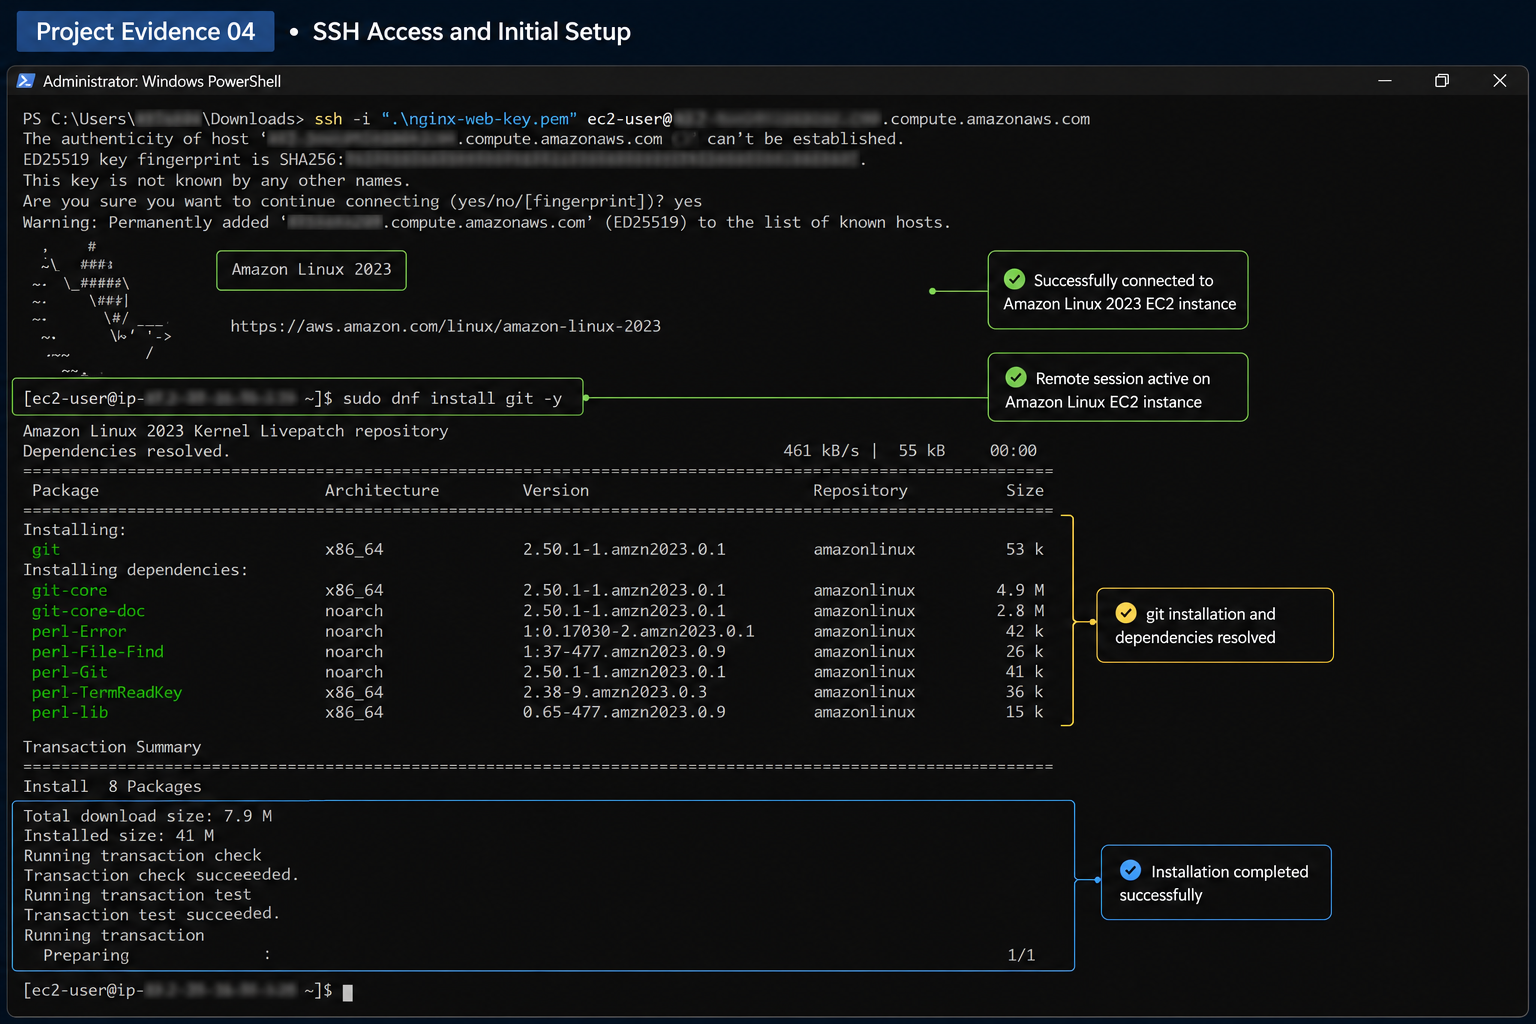This screenshot has width=1536, height=1024.
Task: Click the '4.9 M' size of git-core
Action: [1020, 591]
